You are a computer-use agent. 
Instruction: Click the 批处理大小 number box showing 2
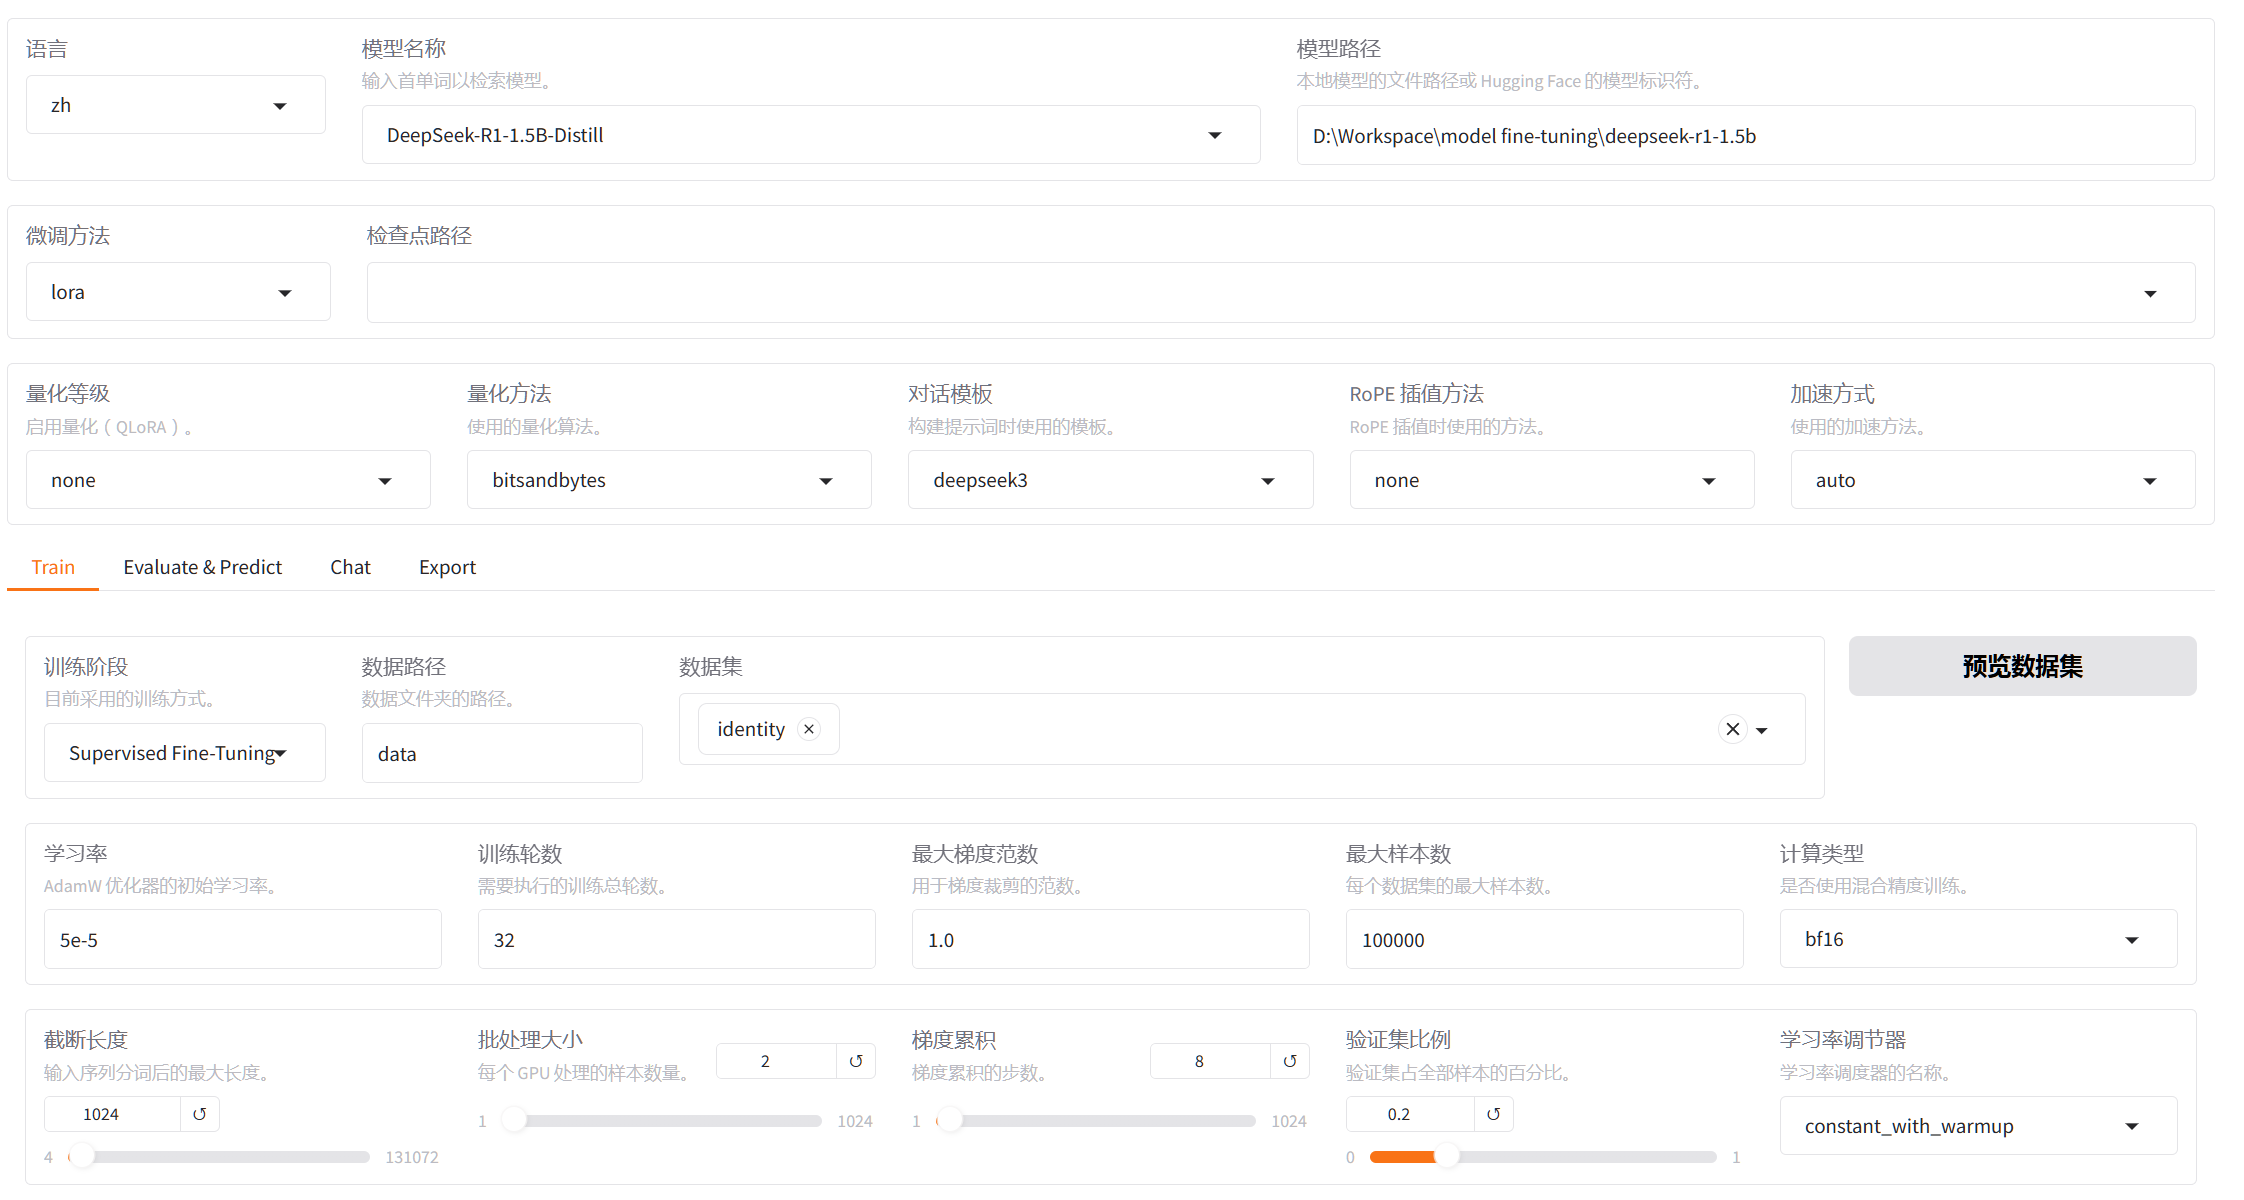[776, 1061]
